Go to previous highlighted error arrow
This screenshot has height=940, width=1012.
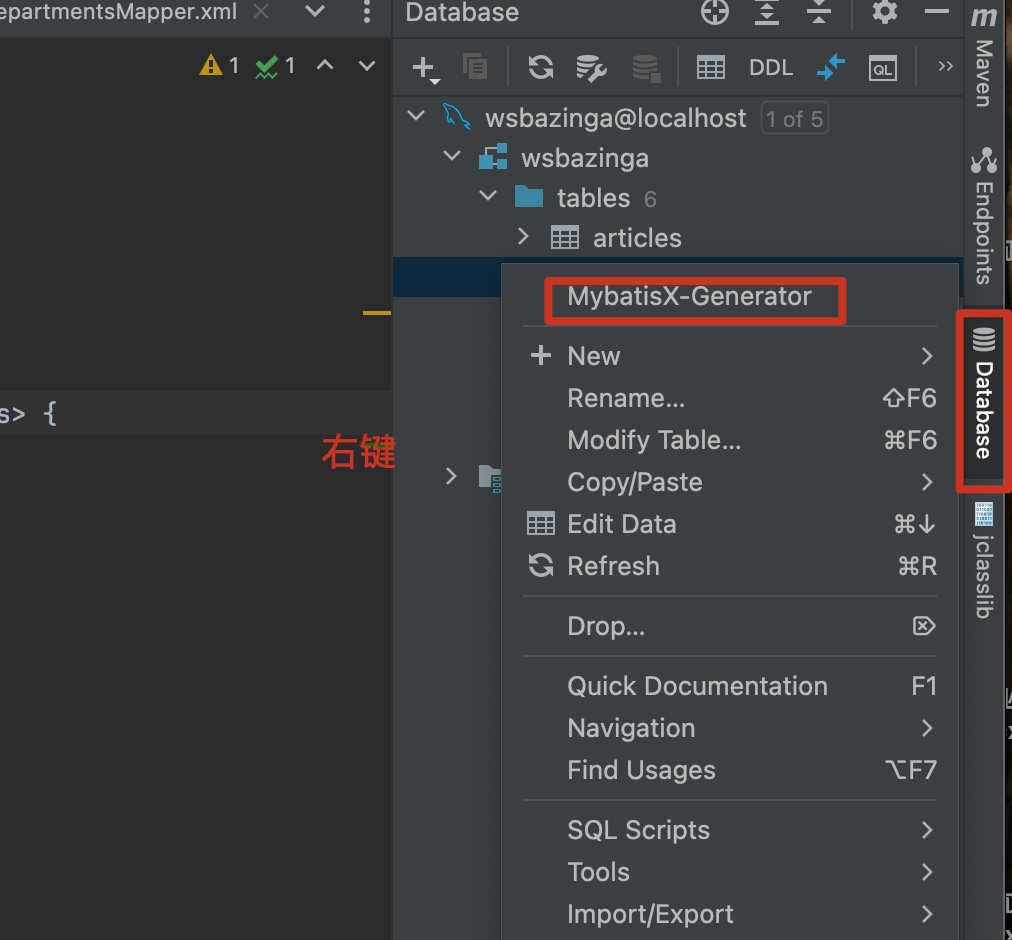[325, 65]
